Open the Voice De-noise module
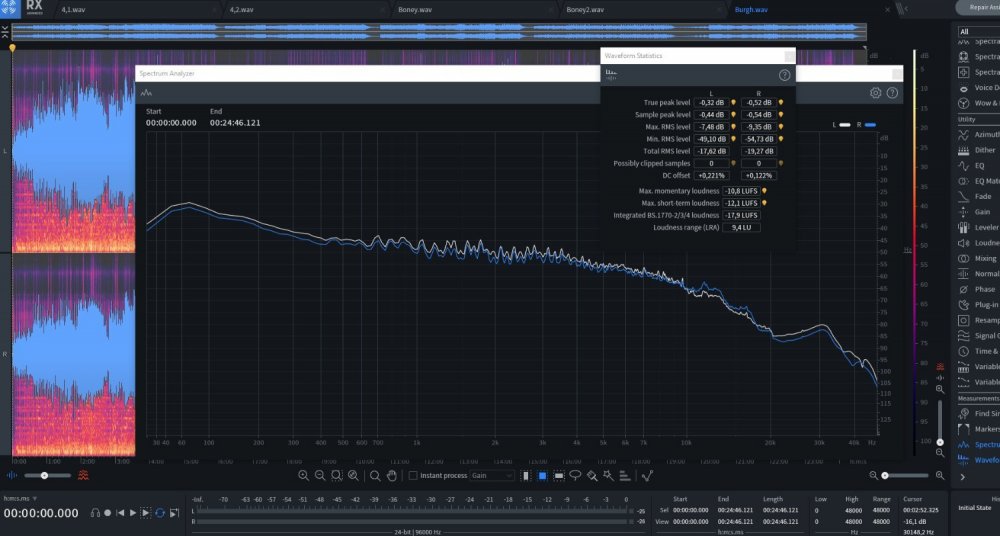The height and width of the screenshot is (536, 1000). [x=978, y=88]
